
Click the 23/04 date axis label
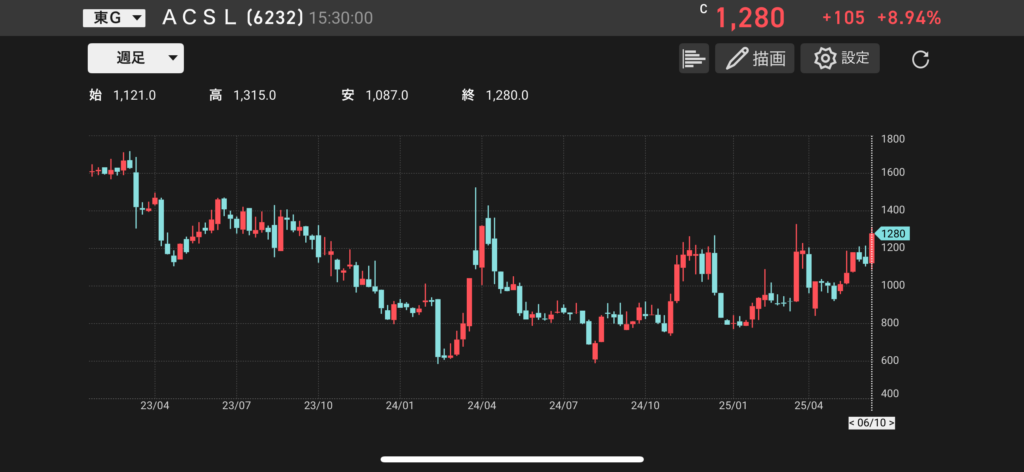tap(155, 405)
